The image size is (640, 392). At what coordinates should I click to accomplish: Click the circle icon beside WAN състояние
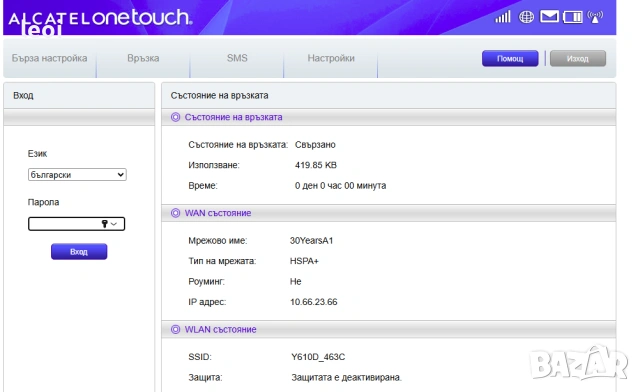coord(176,213)
